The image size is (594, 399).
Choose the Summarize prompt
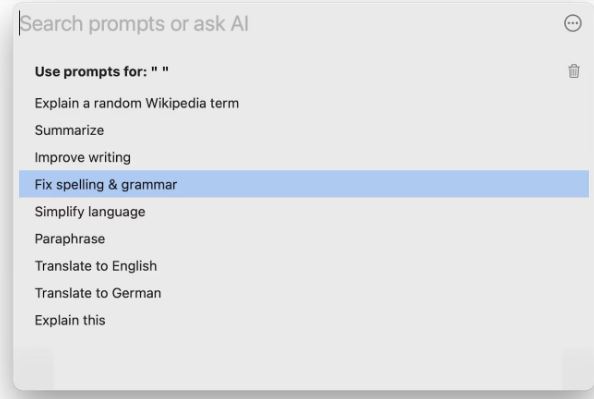304,130
